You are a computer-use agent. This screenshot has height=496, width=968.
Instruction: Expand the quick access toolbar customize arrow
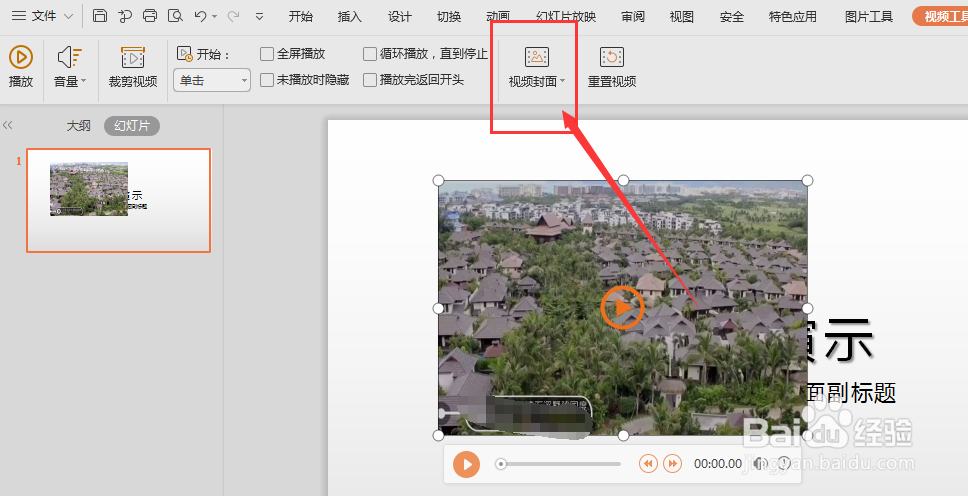259,17
